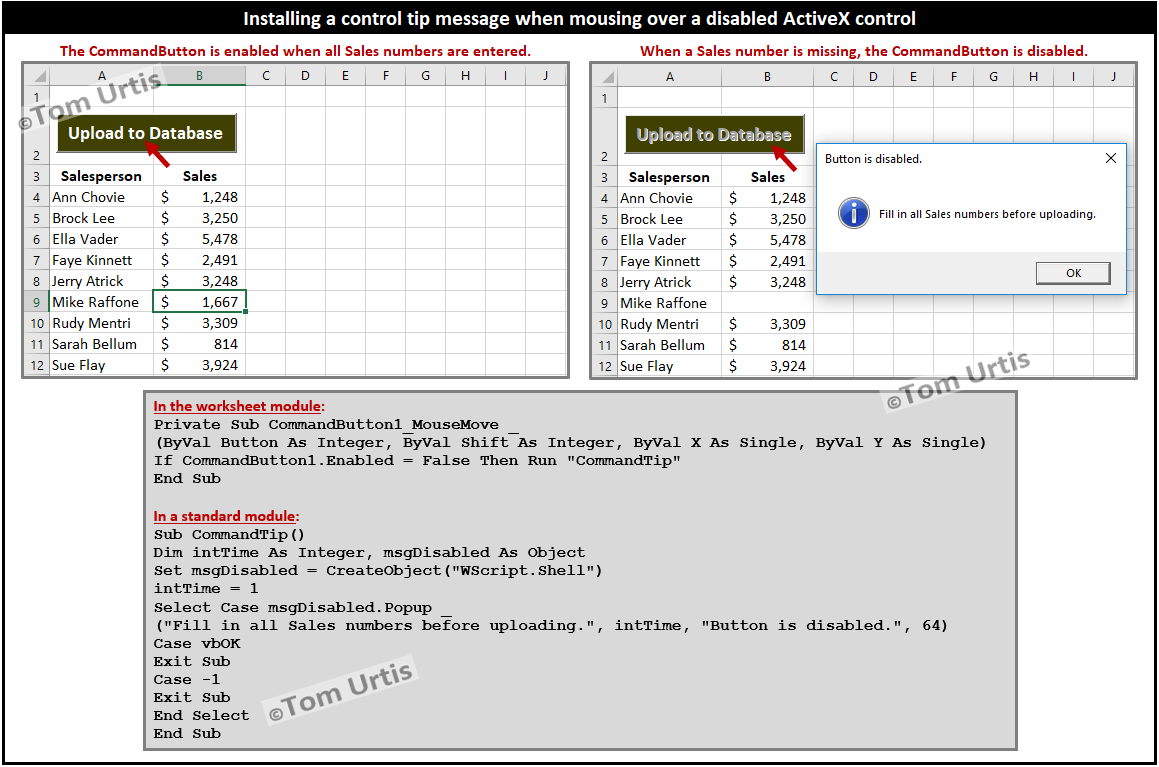Select column J header in left sheet
Image resolution: width=1159 pixels, height=767 pixels.
pyautogui.click(x=545, y=75)
